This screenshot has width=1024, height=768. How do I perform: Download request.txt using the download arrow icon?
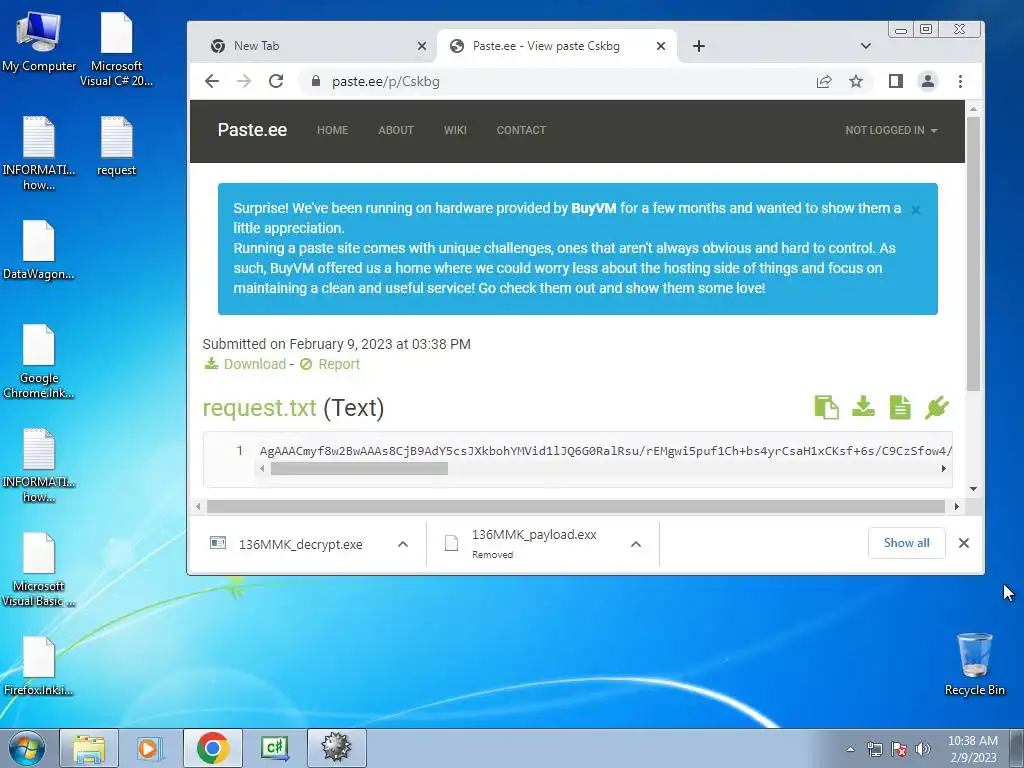(863, 407)
